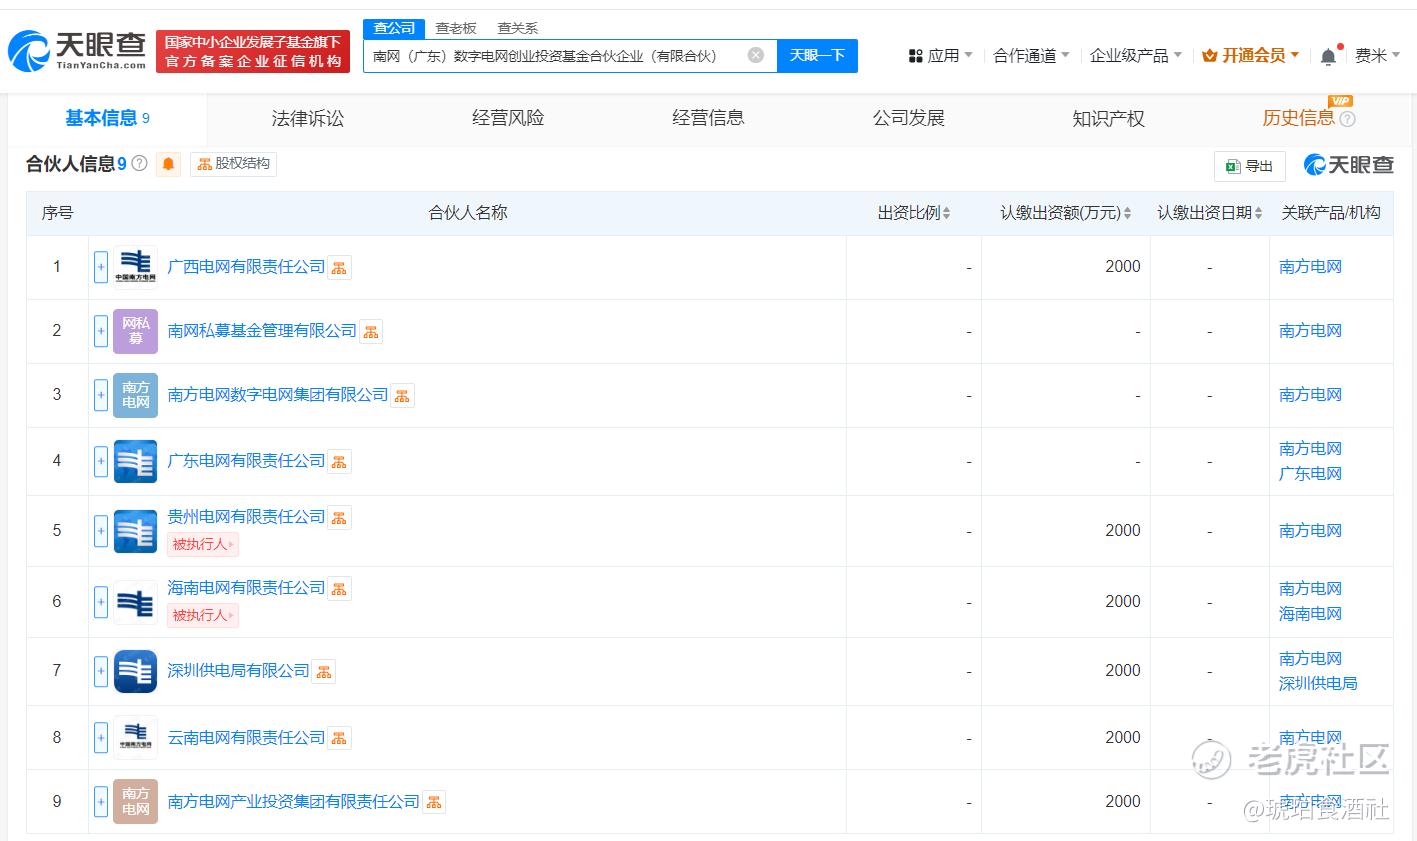Click question mark icon on 历史信息 tab
Viewport: 1417px width, 841px height.
[1347, 118]
